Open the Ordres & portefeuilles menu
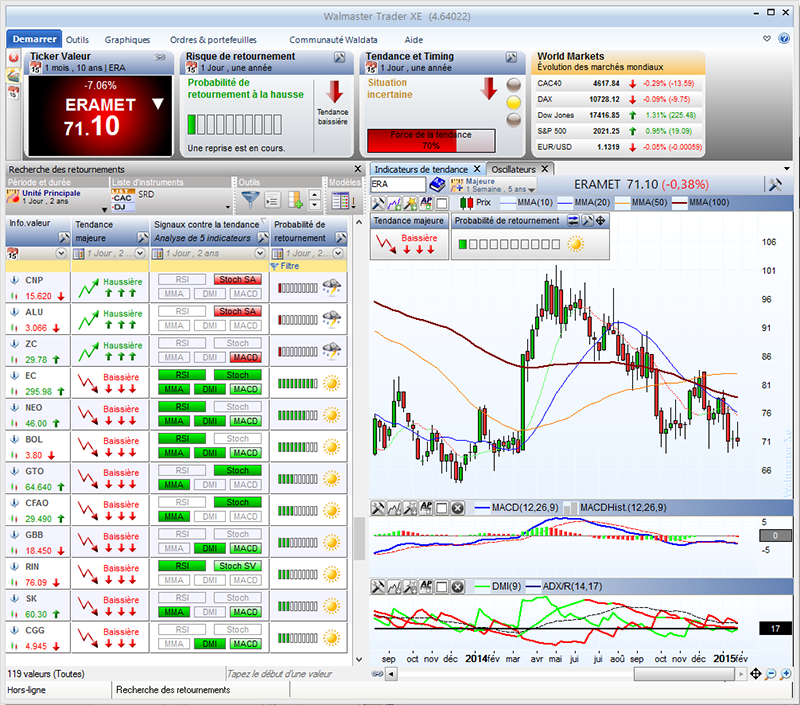The width and height of the screenshot is (800, 705). (213, 40)
